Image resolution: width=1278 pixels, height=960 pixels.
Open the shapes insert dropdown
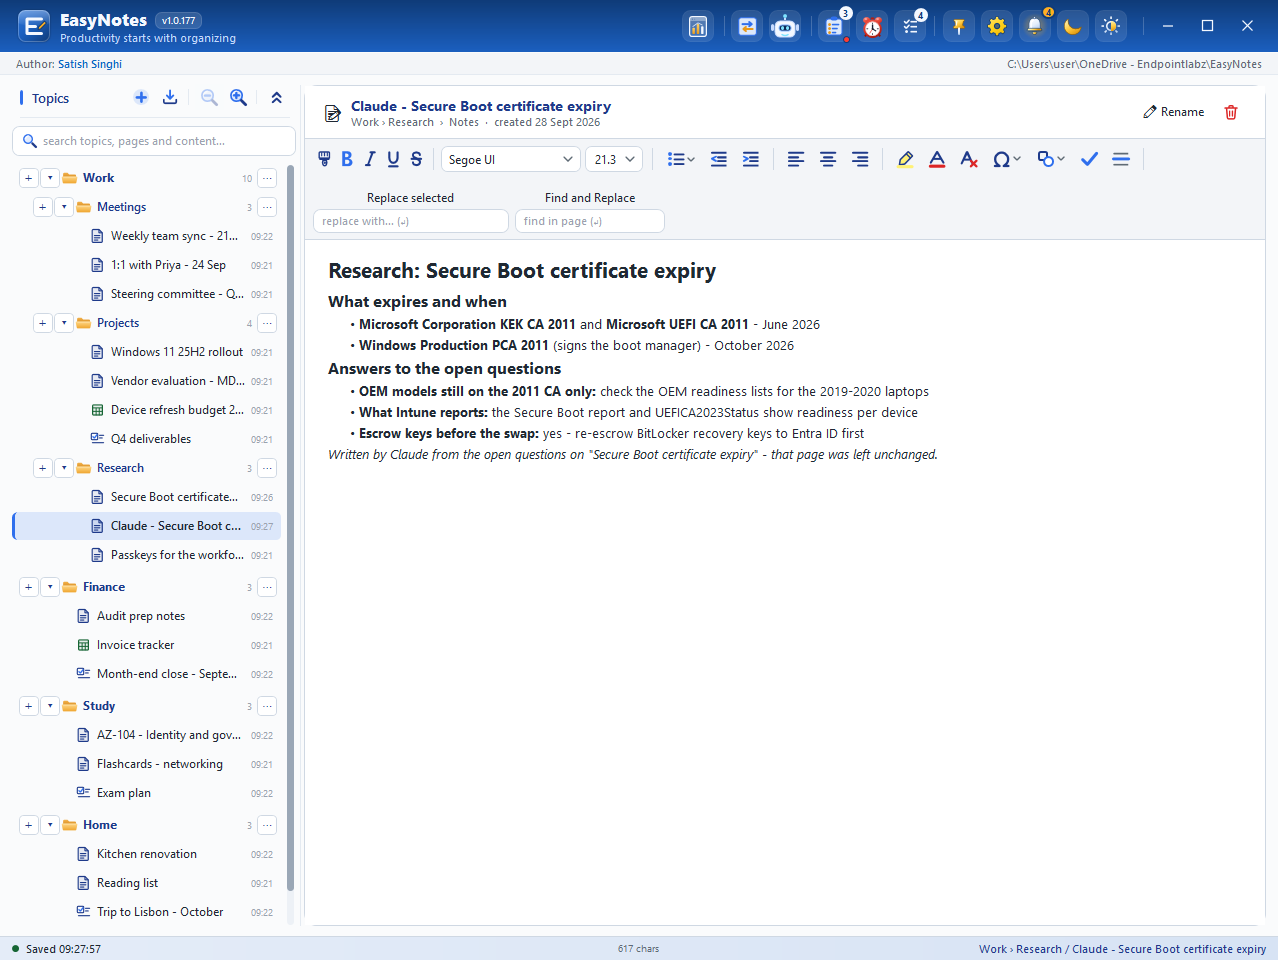click(1051, 159)
